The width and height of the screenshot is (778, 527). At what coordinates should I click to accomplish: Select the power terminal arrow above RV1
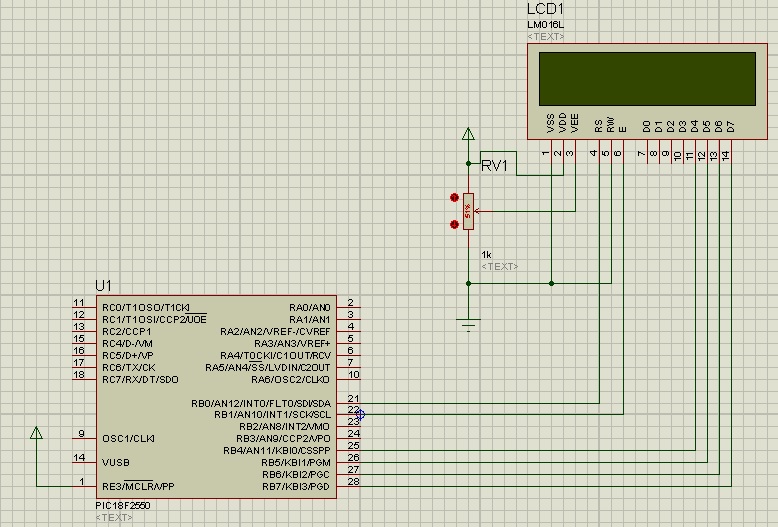(x=468, y=134)
